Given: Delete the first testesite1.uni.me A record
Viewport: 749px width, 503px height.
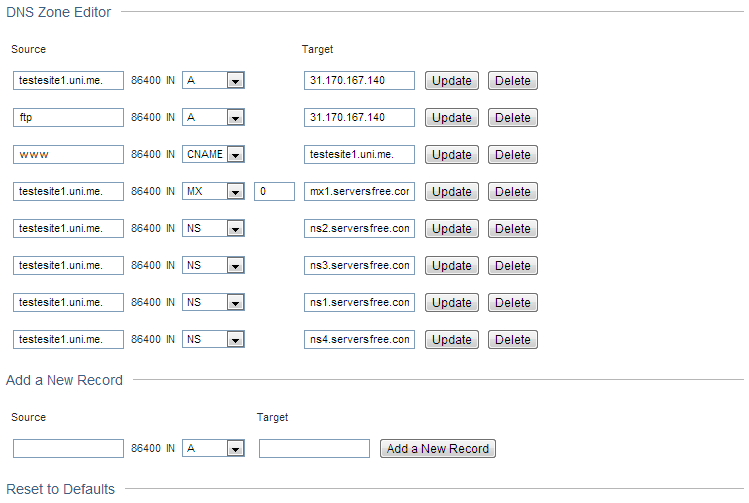Looking at the screenshot, I should point(513,81).
